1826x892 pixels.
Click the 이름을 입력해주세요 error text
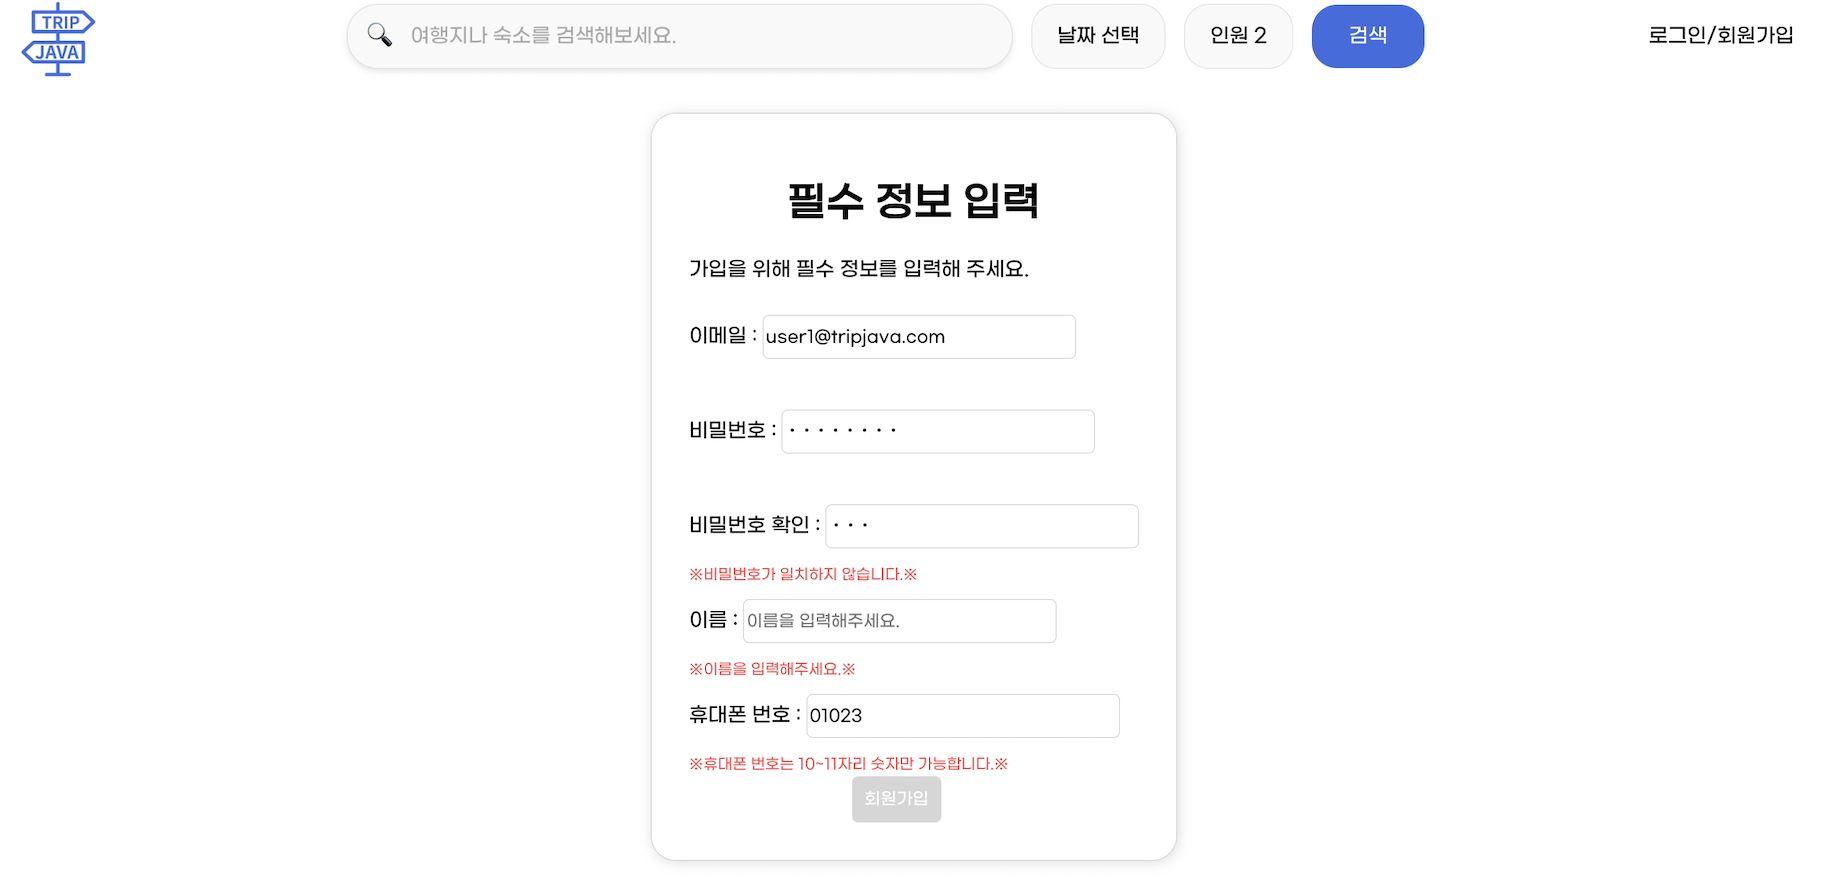772,669
